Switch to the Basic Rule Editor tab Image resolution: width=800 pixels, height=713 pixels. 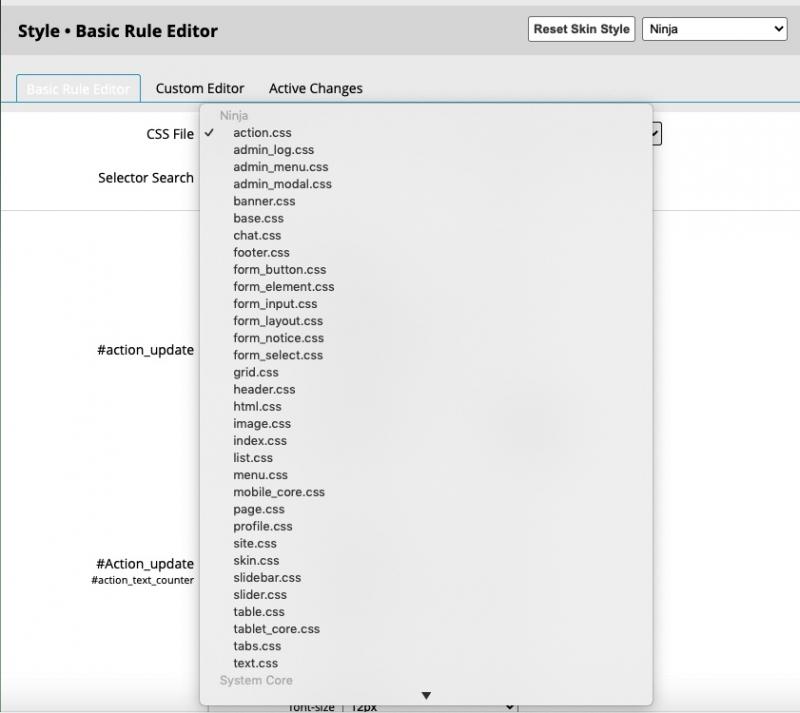click(78, 88)
